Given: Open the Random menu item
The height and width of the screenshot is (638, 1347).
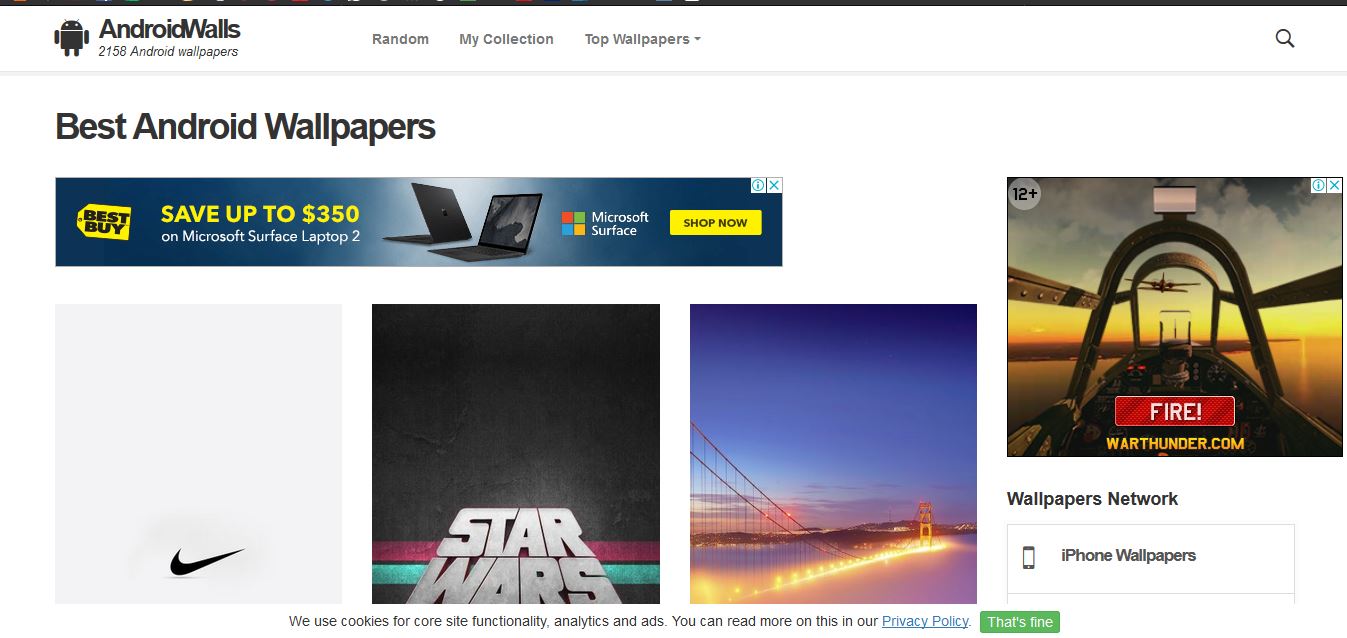Looking at the screenshot, I should click(400, 39).
